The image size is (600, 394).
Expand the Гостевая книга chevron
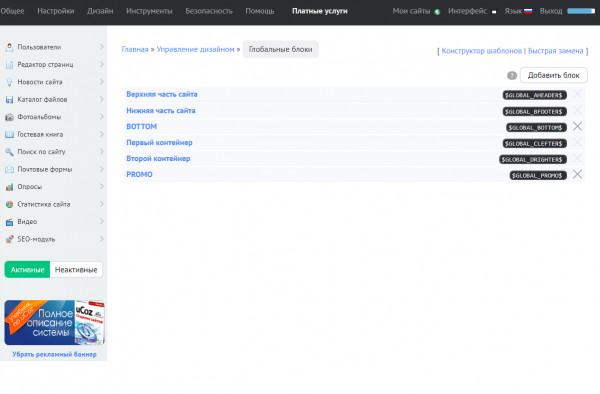(x=101, y=134)
